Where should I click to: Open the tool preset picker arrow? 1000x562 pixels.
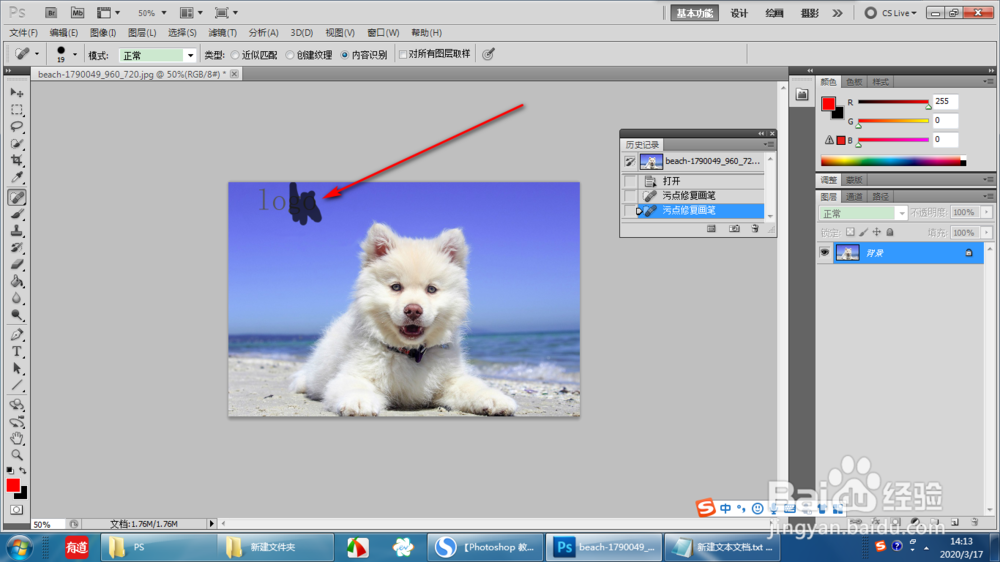(x=36, y=54)
